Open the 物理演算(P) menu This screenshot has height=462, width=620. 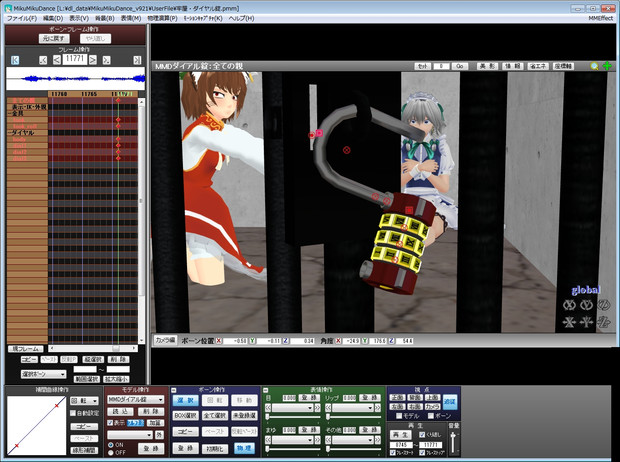pyautogui.click(x=162, y=18)
